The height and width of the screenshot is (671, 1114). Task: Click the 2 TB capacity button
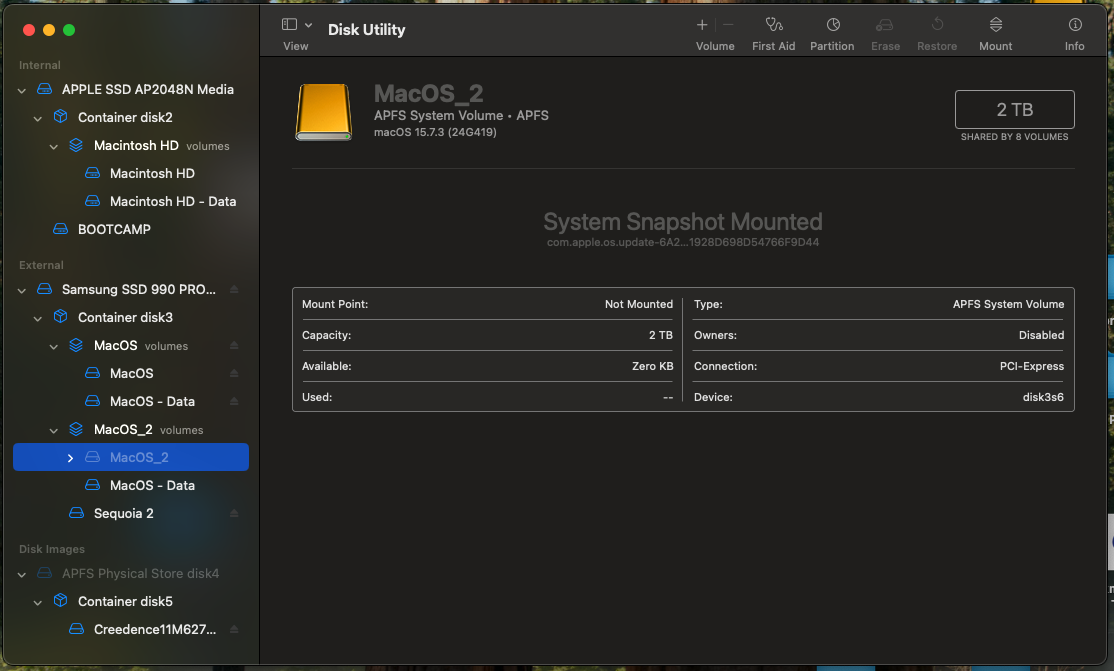[1014, 109]
